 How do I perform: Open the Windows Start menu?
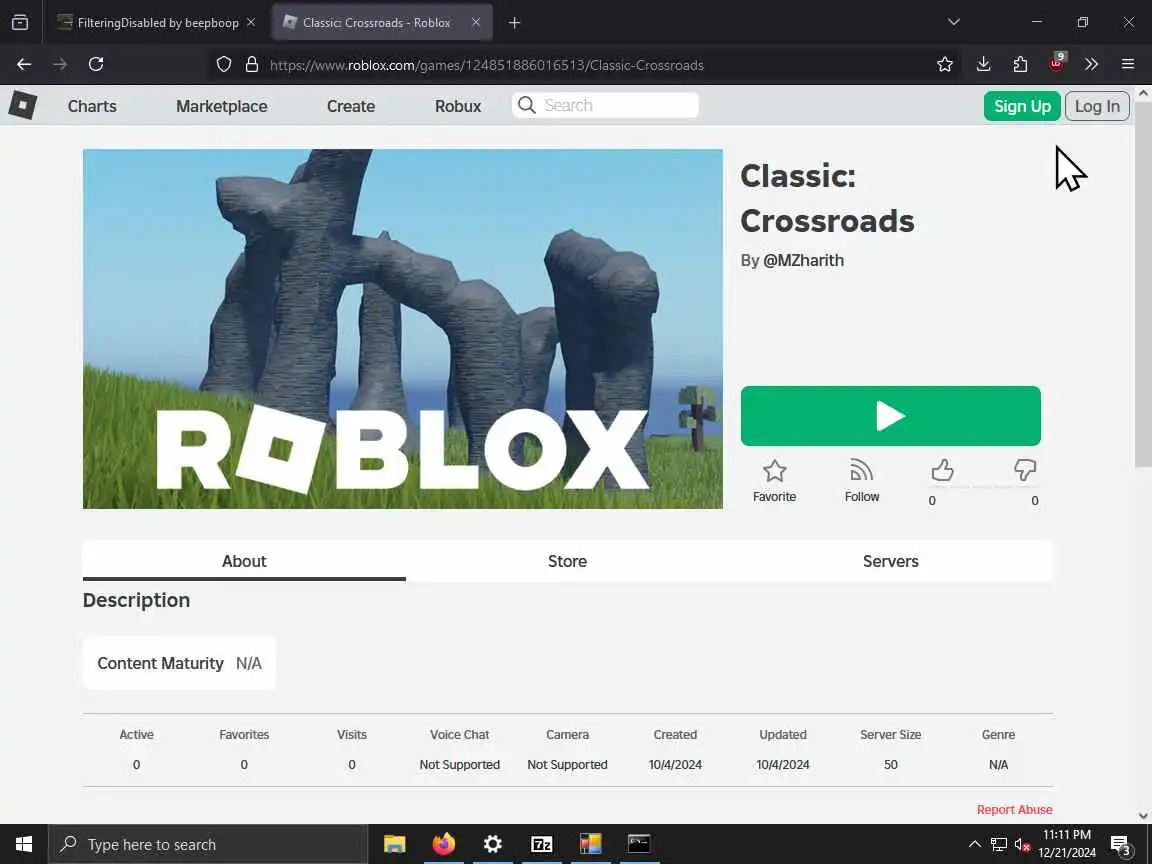24,844
